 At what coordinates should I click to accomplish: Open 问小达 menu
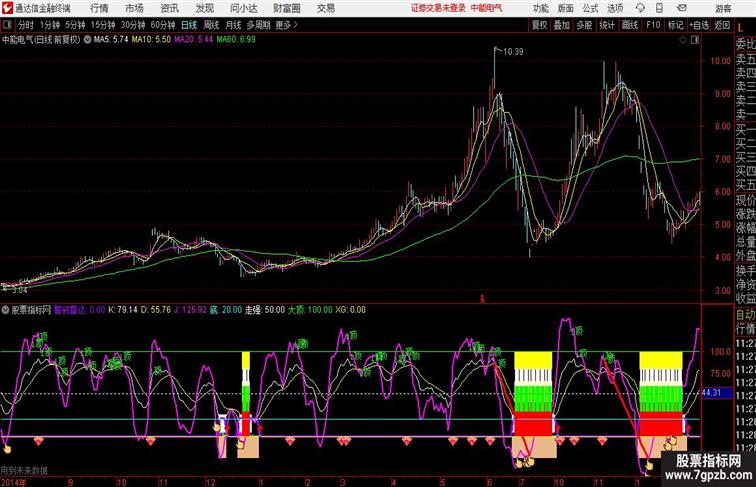point(243,8)
